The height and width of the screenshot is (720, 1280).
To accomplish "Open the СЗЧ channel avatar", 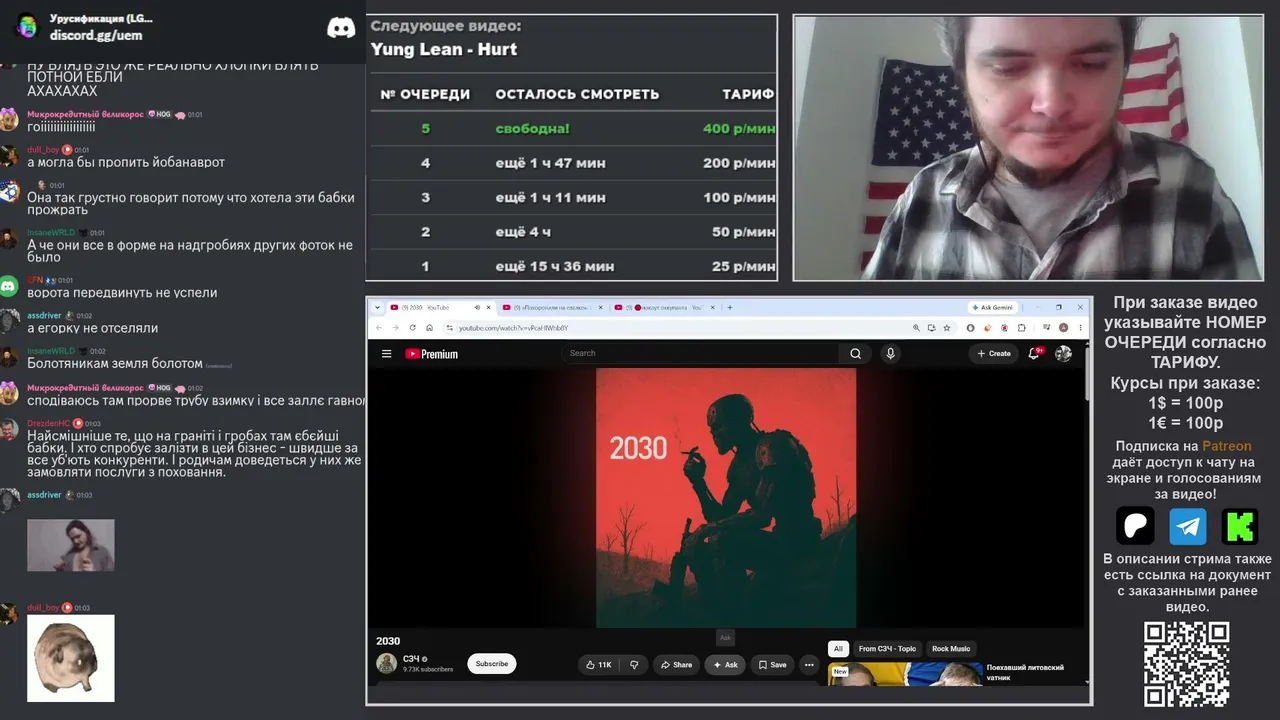I will click(x=386, y=663).
